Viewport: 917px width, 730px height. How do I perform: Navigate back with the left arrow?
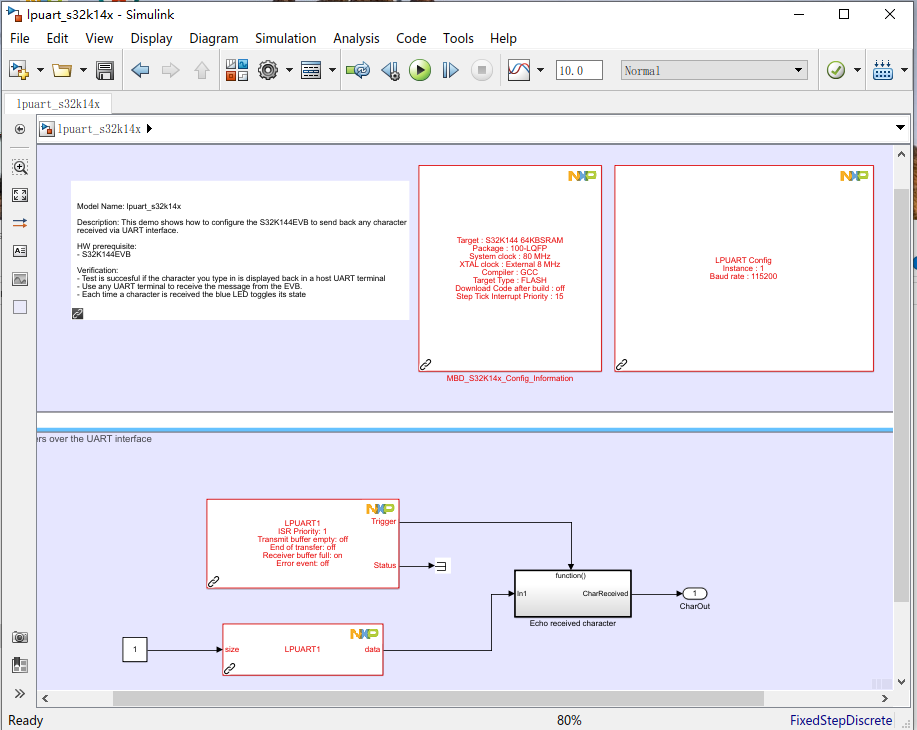pyautogui.click(x=140, y=70)
